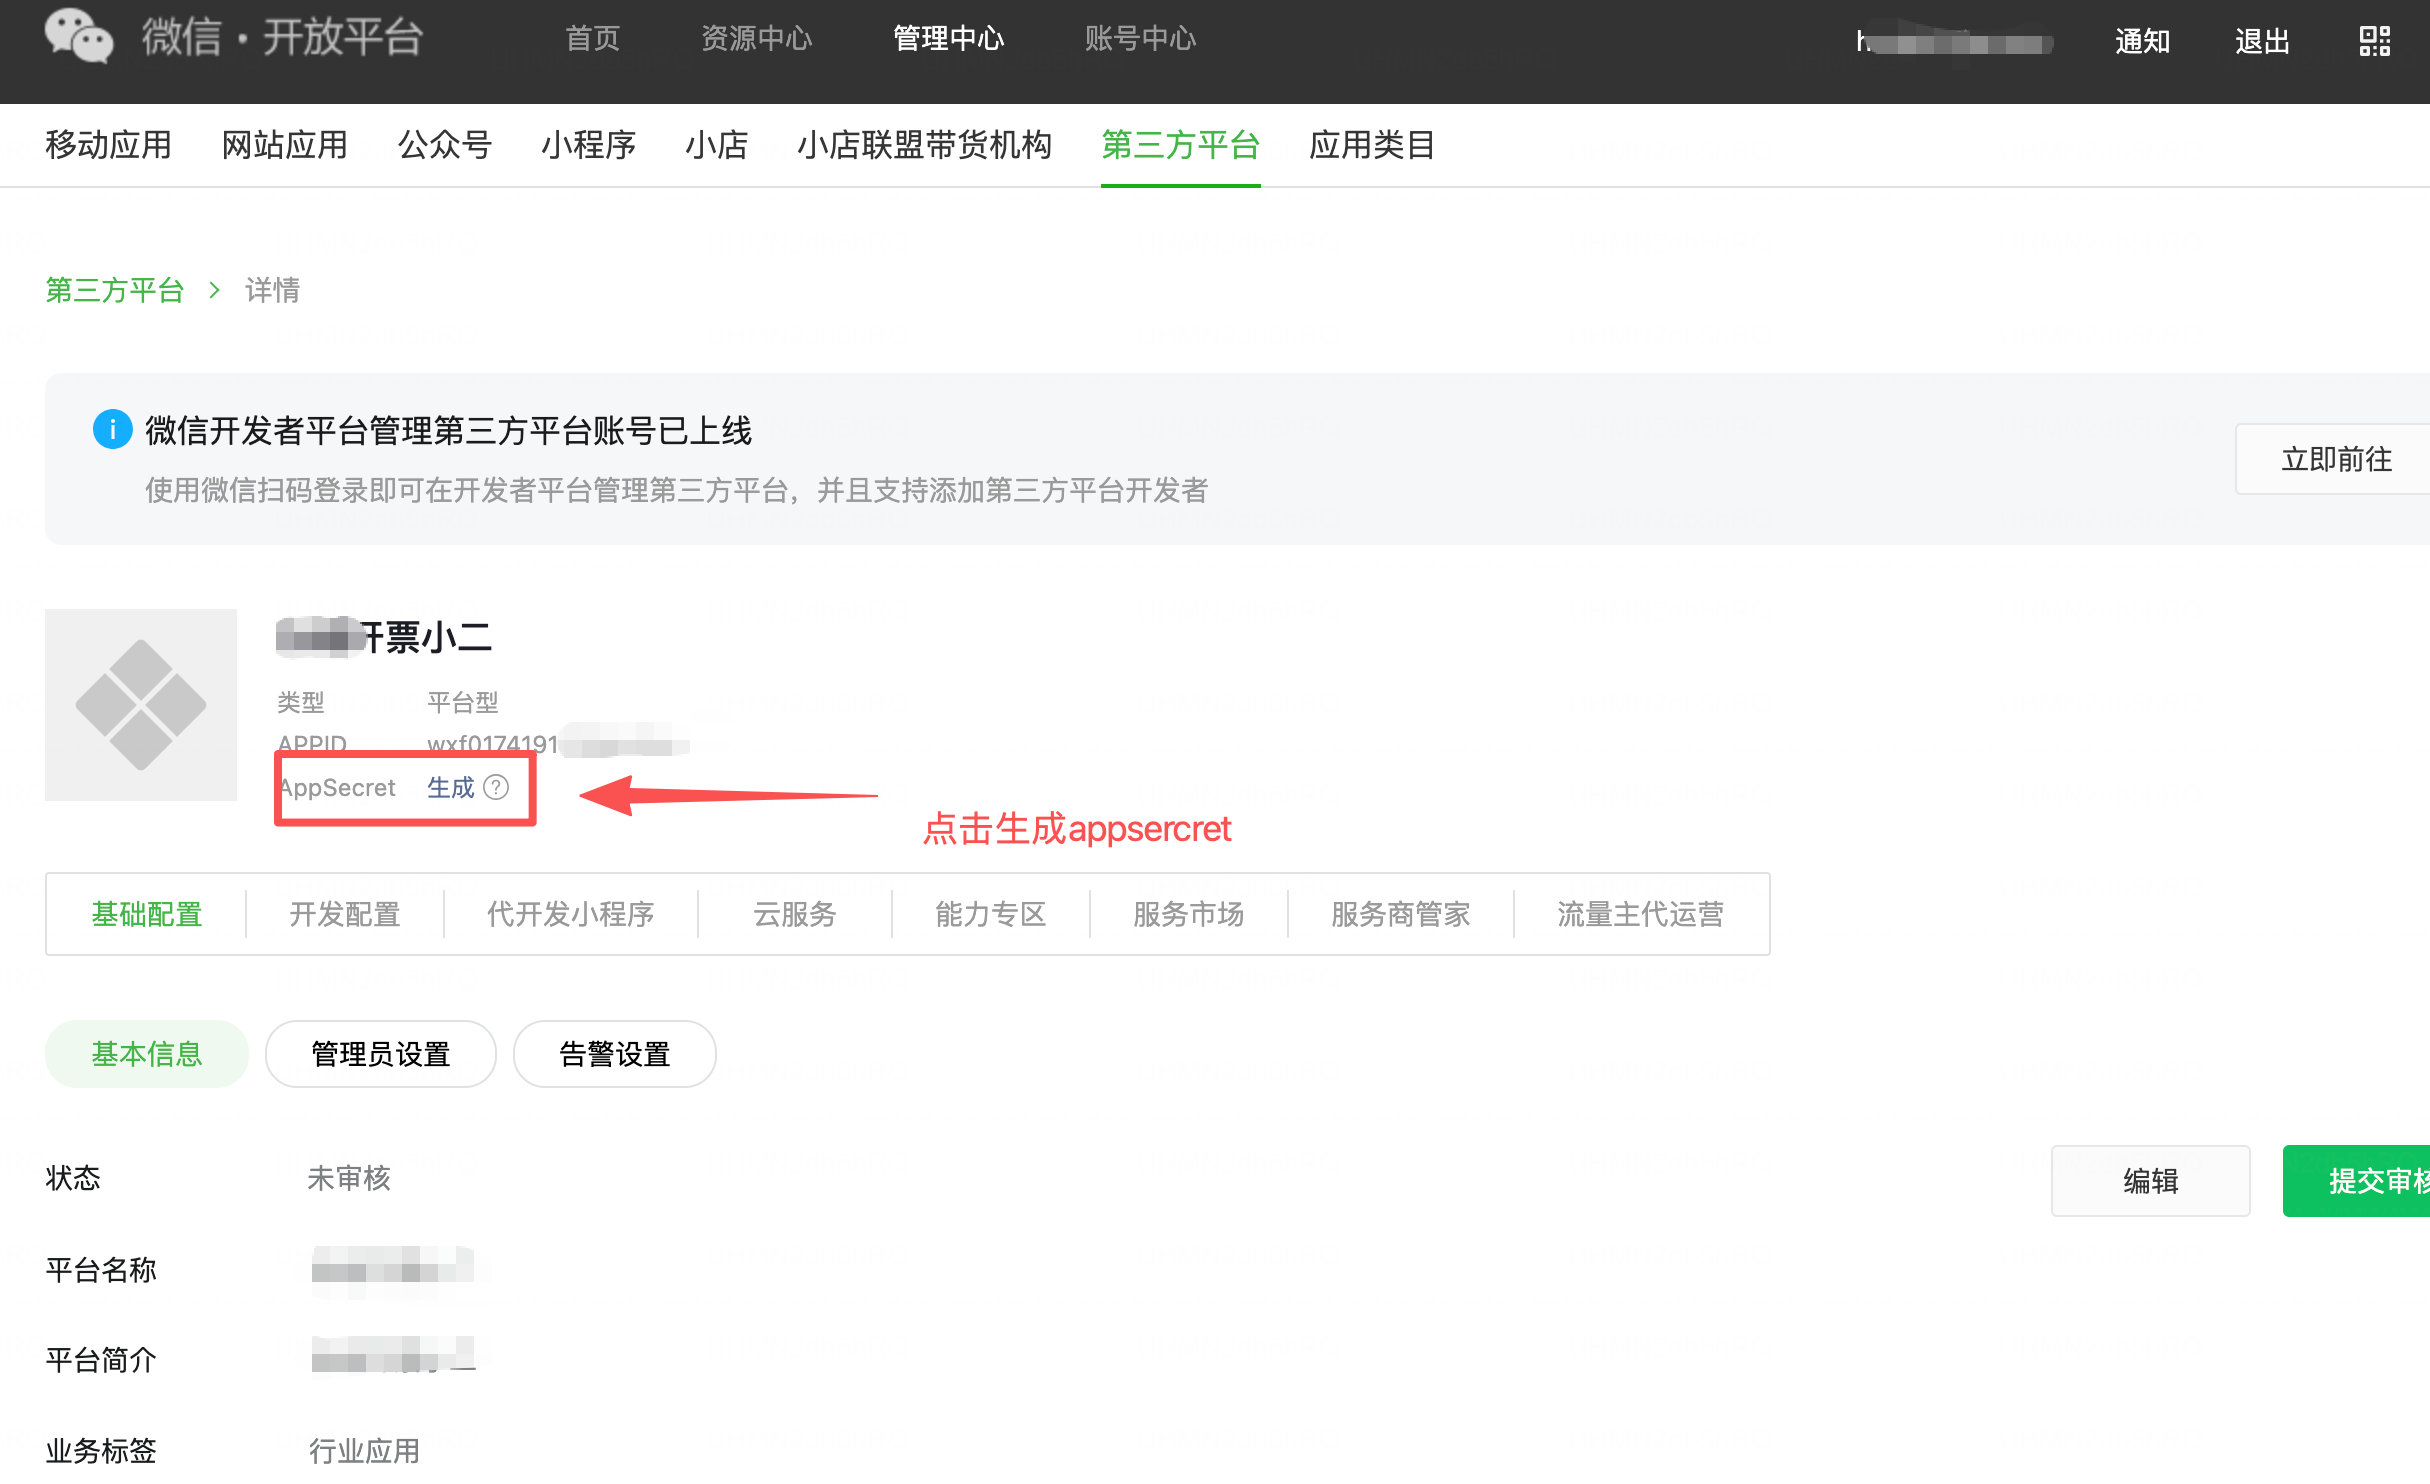Select the 开发配置 tab
2430x1484 pixels.
click(344, 914)
